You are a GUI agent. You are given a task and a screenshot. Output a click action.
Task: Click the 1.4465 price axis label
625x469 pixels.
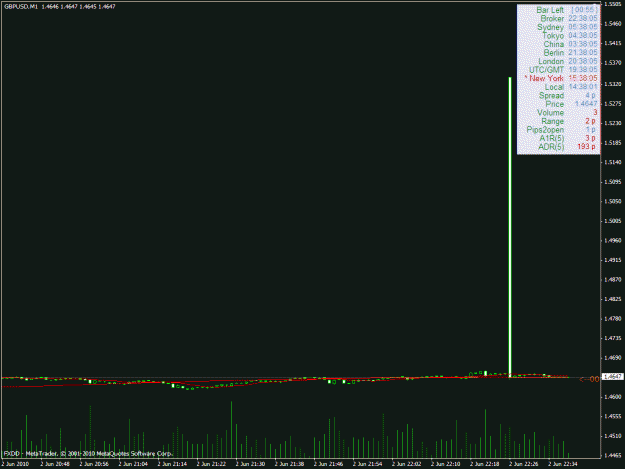pos(613,455)
